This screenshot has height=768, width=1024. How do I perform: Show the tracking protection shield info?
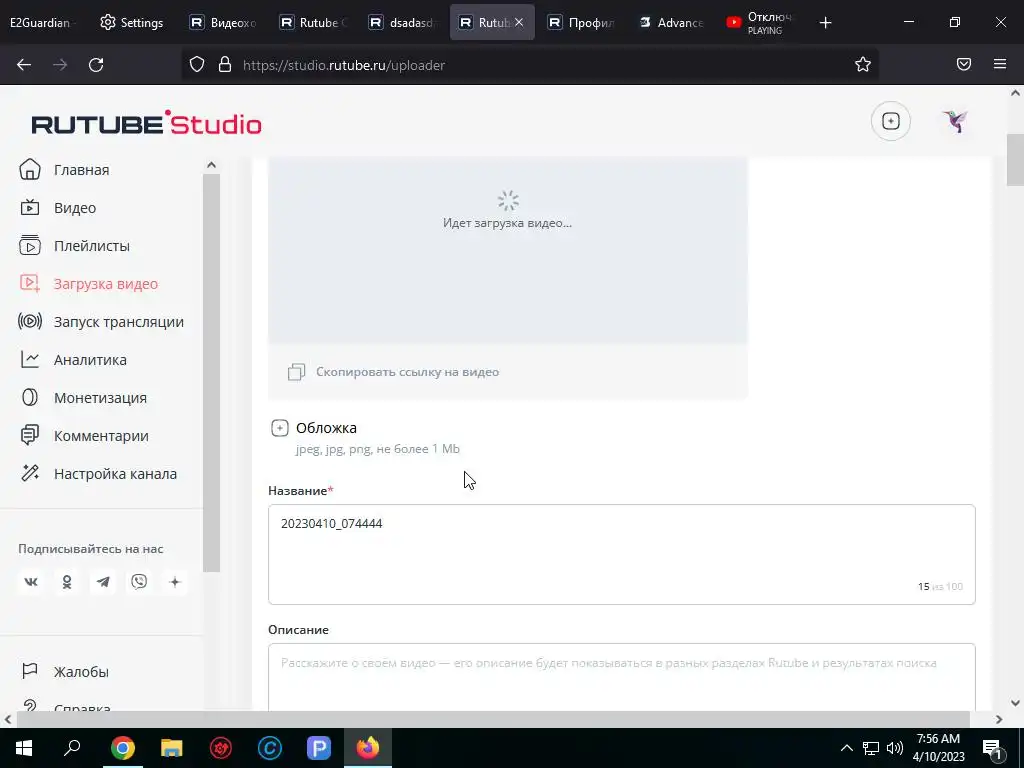197,64
